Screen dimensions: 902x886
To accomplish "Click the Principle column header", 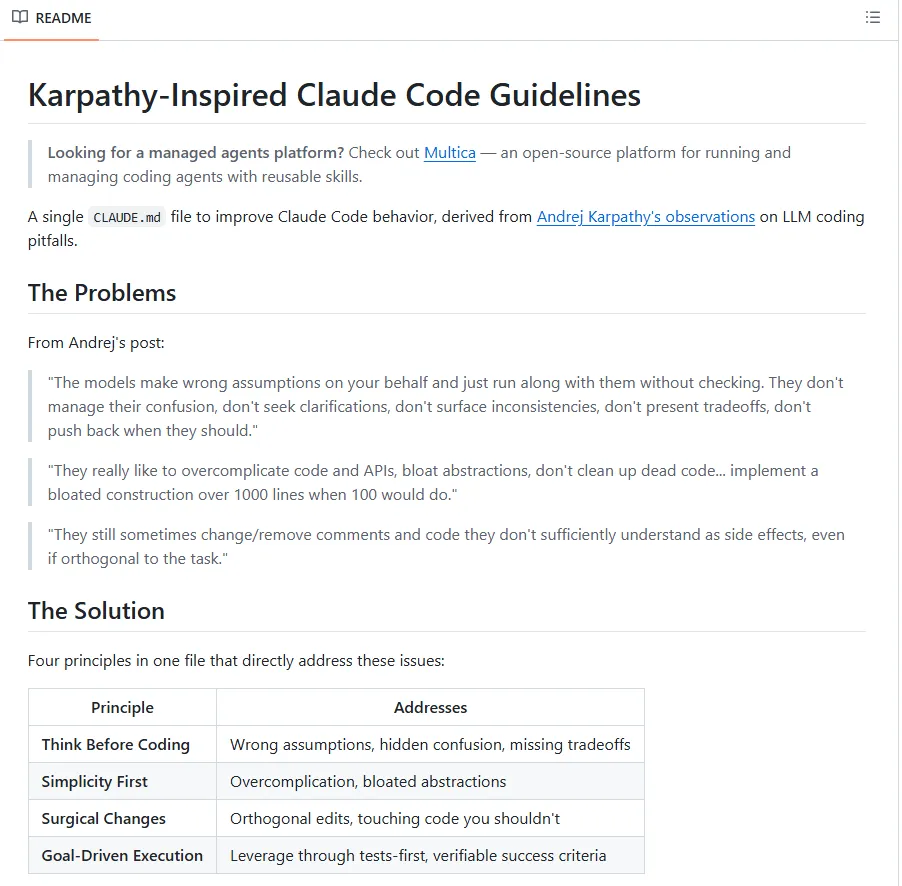I will [x=122, y=707].
